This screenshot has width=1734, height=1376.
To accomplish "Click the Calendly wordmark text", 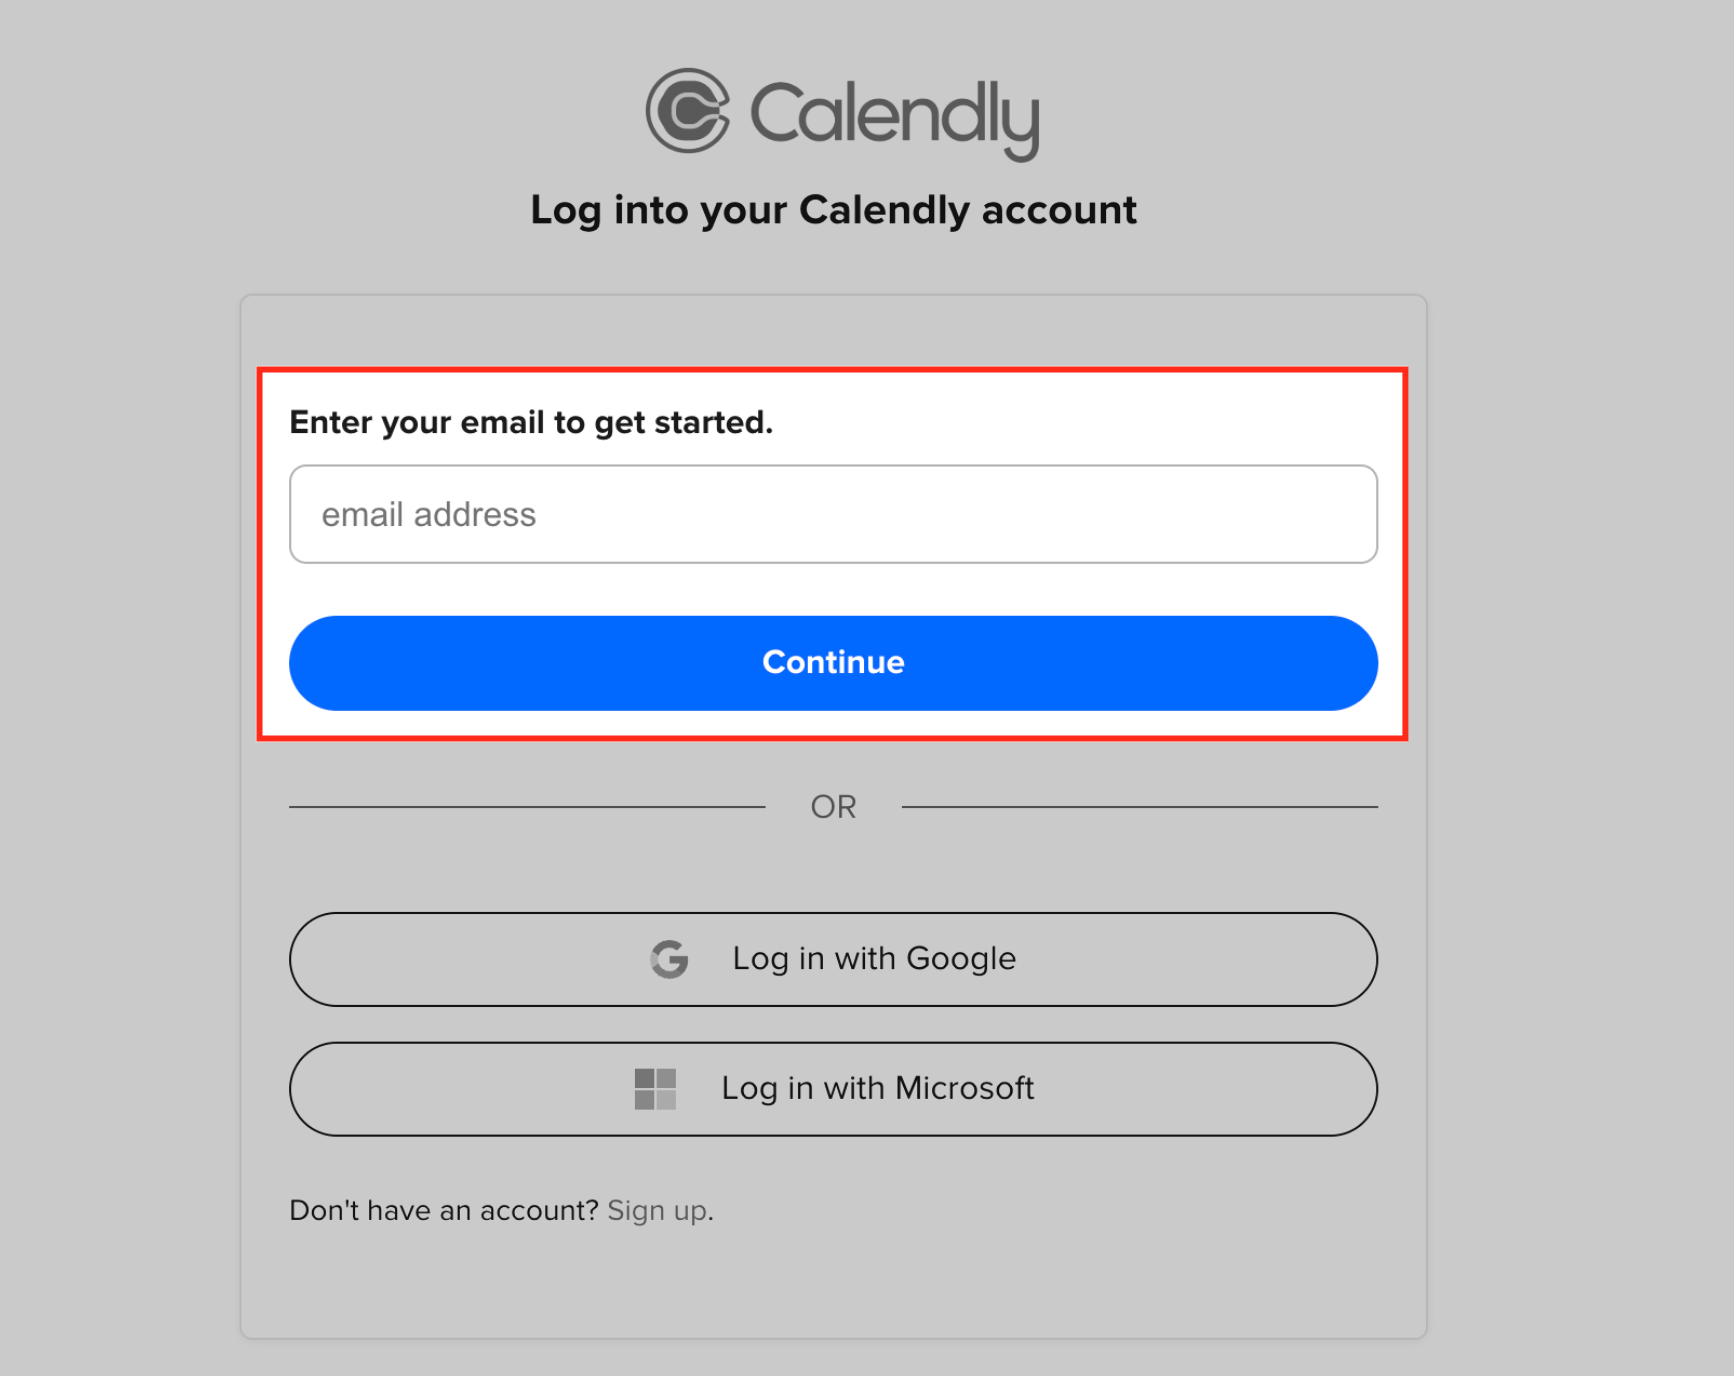I will [895, 119].
